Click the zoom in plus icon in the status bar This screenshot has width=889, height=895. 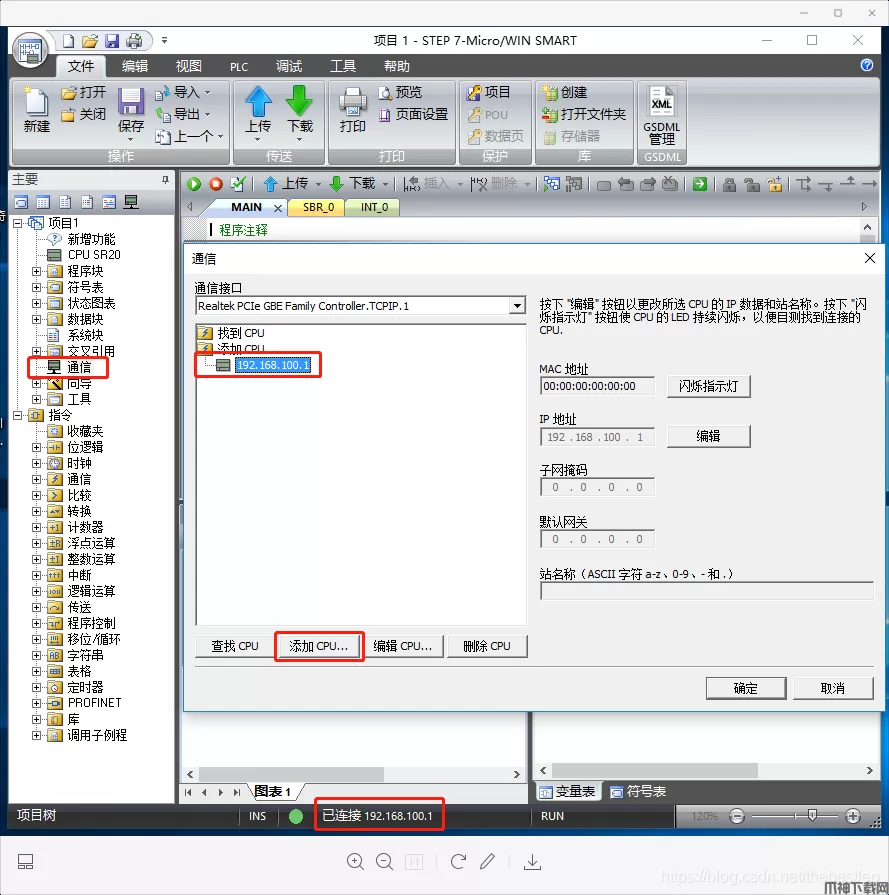(x=853, y=816)
